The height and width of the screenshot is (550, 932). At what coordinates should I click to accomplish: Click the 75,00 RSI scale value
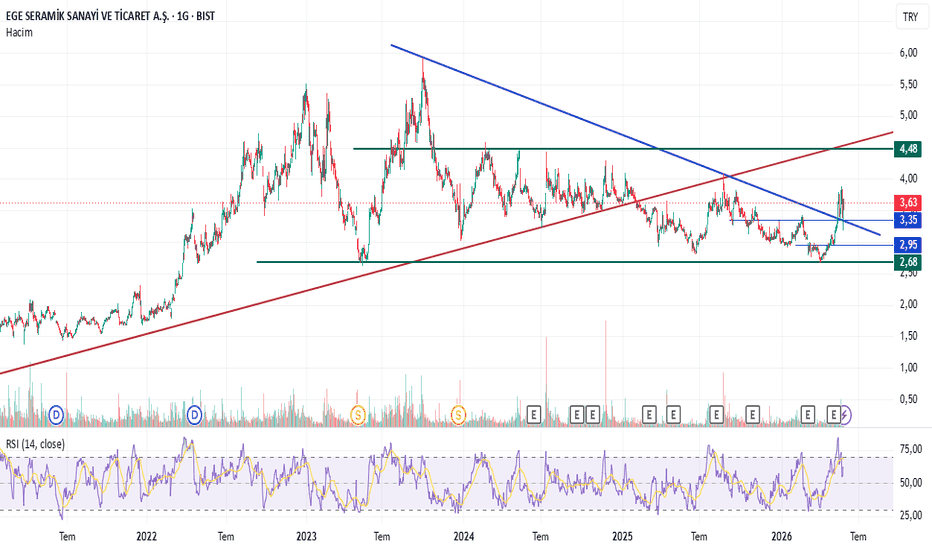tap(911, 450)
